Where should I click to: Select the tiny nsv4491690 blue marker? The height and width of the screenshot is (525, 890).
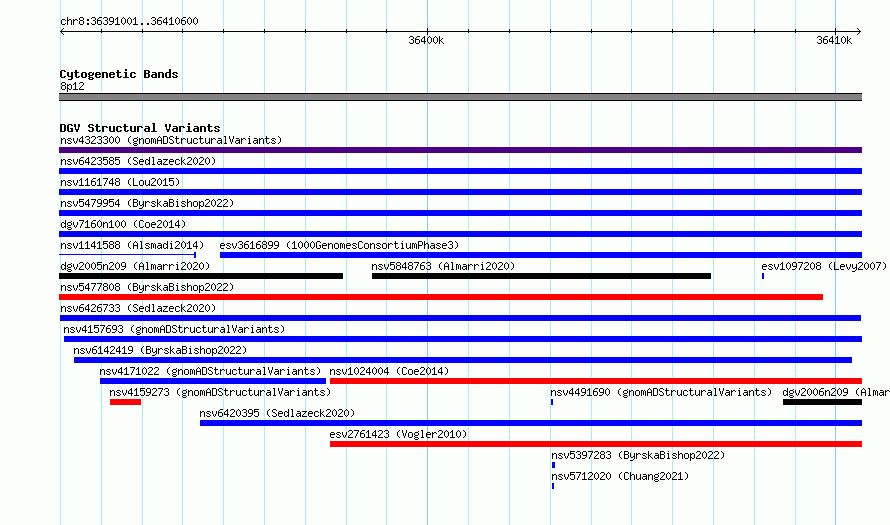(552, 402)
